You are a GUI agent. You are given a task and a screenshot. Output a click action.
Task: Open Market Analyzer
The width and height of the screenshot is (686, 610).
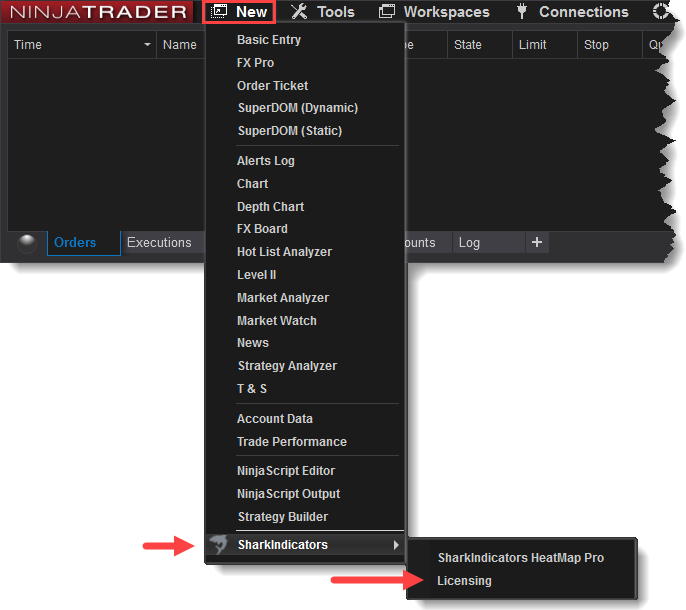tap(283, 298)
